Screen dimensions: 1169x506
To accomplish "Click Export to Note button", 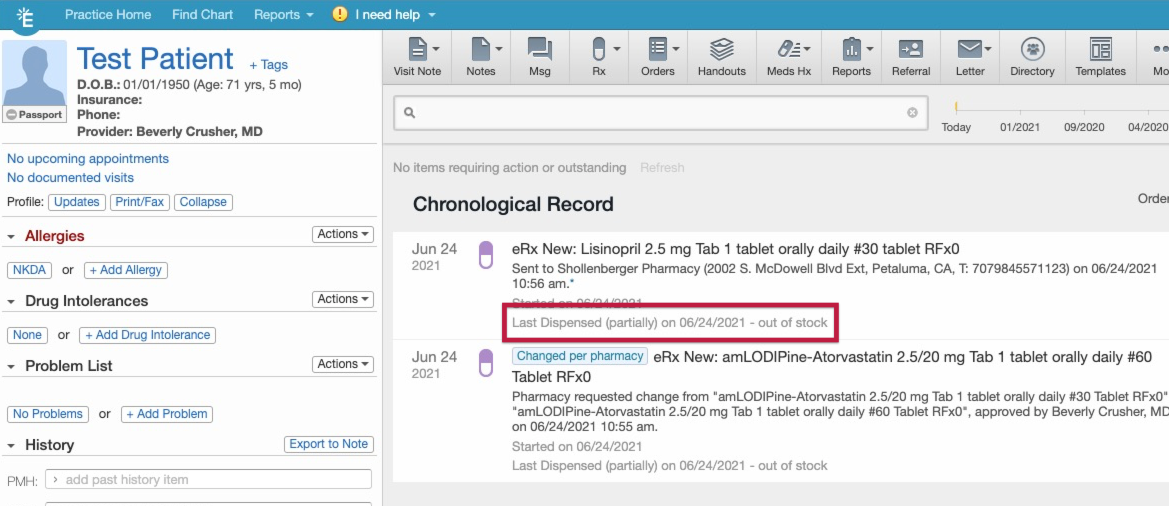I will coord(328,444).
